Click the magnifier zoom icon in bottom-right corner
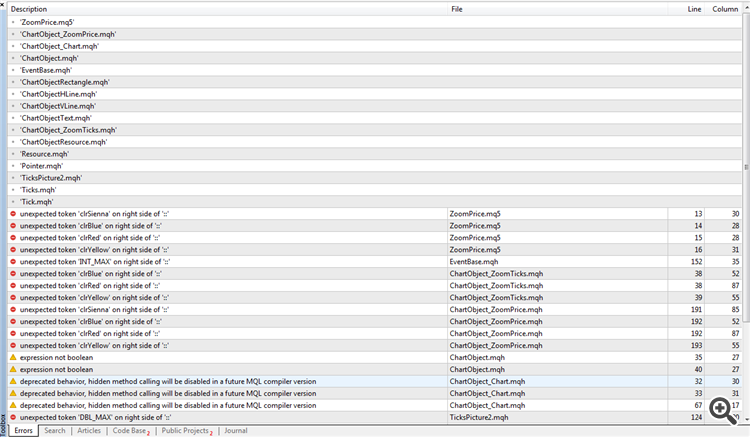The image size is (750, 437). click(720, 409)
